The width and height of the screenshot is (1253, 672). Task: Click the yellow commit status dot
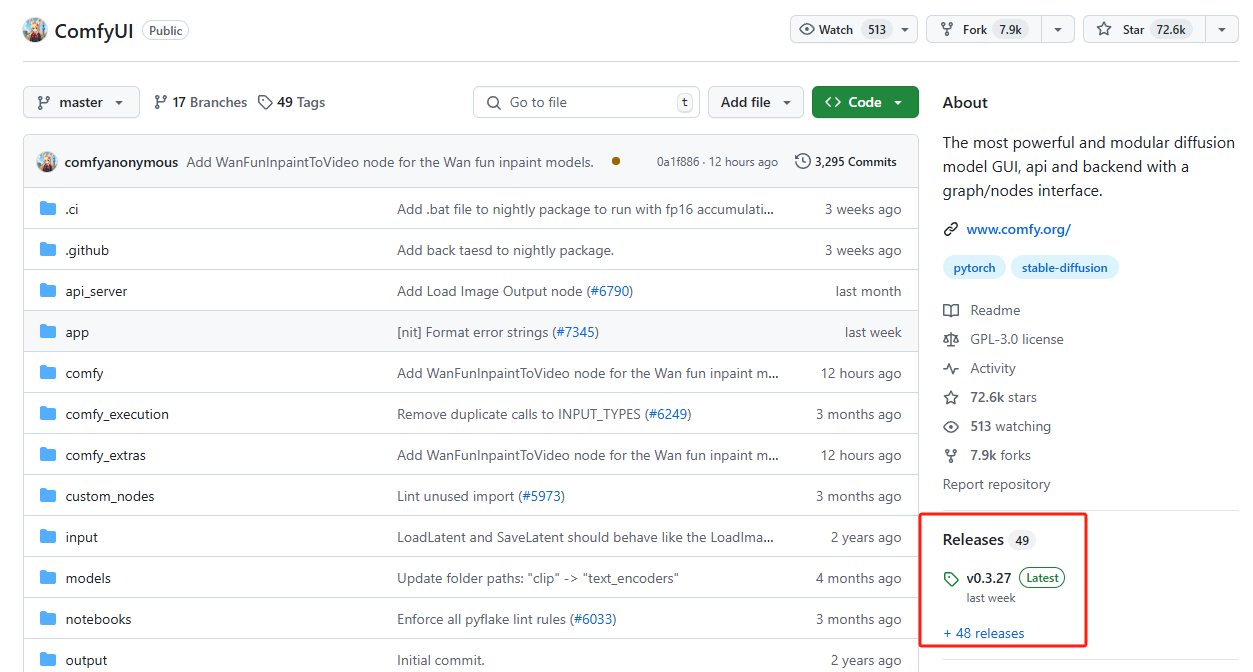click(x=615, y=161)
